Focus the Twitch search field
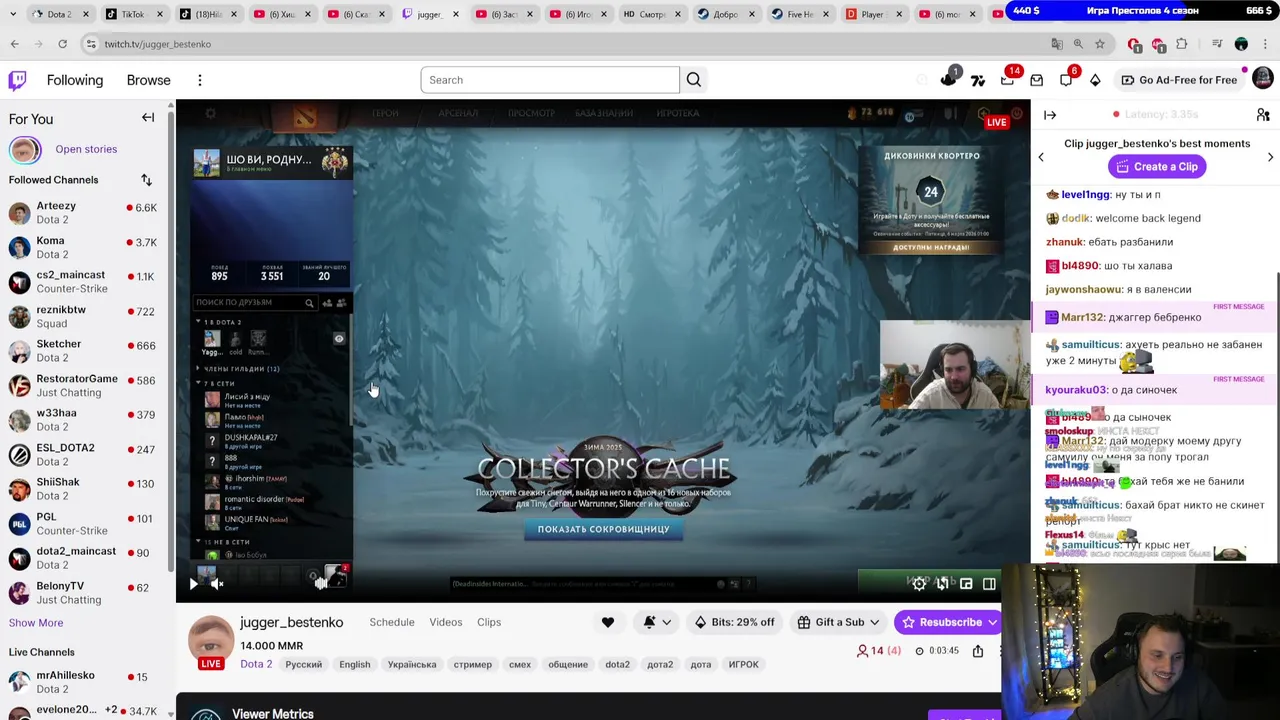This screenshot has width=1280, height=720. point(550,80)
